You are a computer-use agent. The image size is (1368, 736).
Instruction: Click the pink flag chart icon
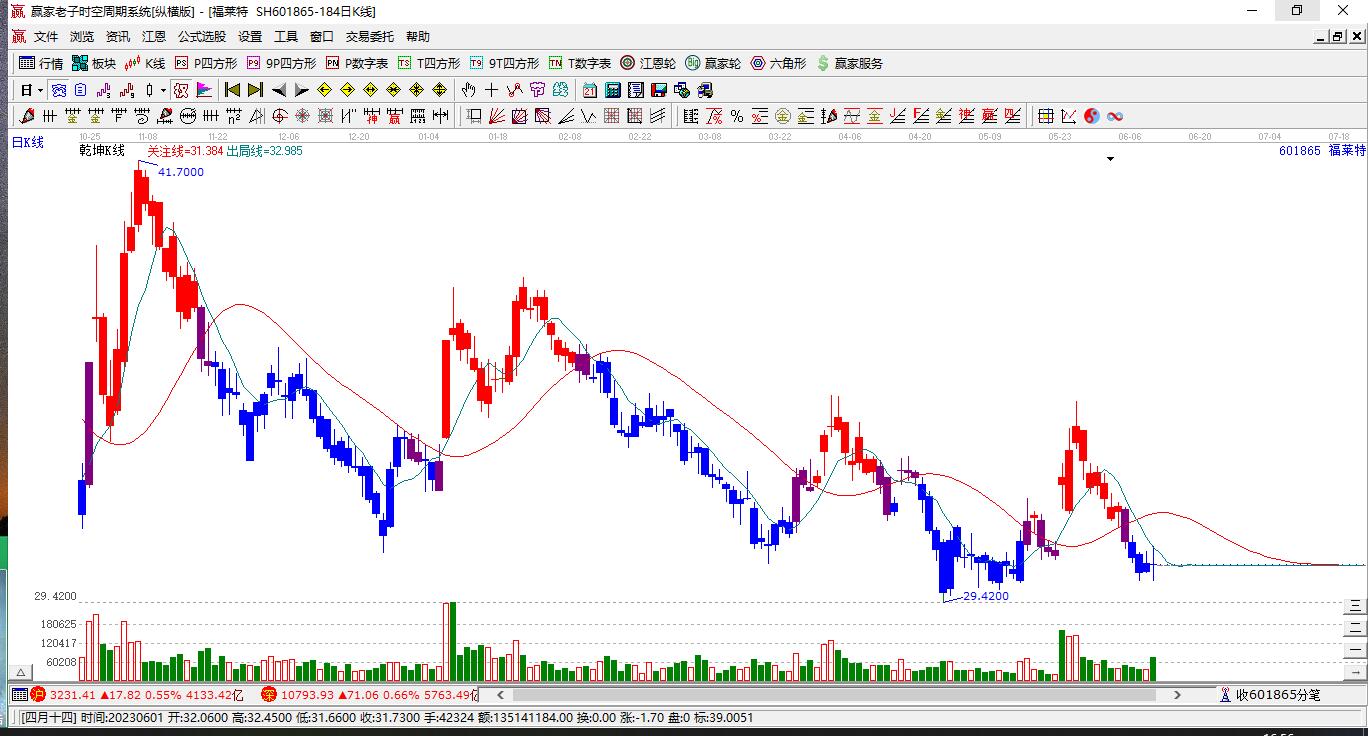coord(204,90)
